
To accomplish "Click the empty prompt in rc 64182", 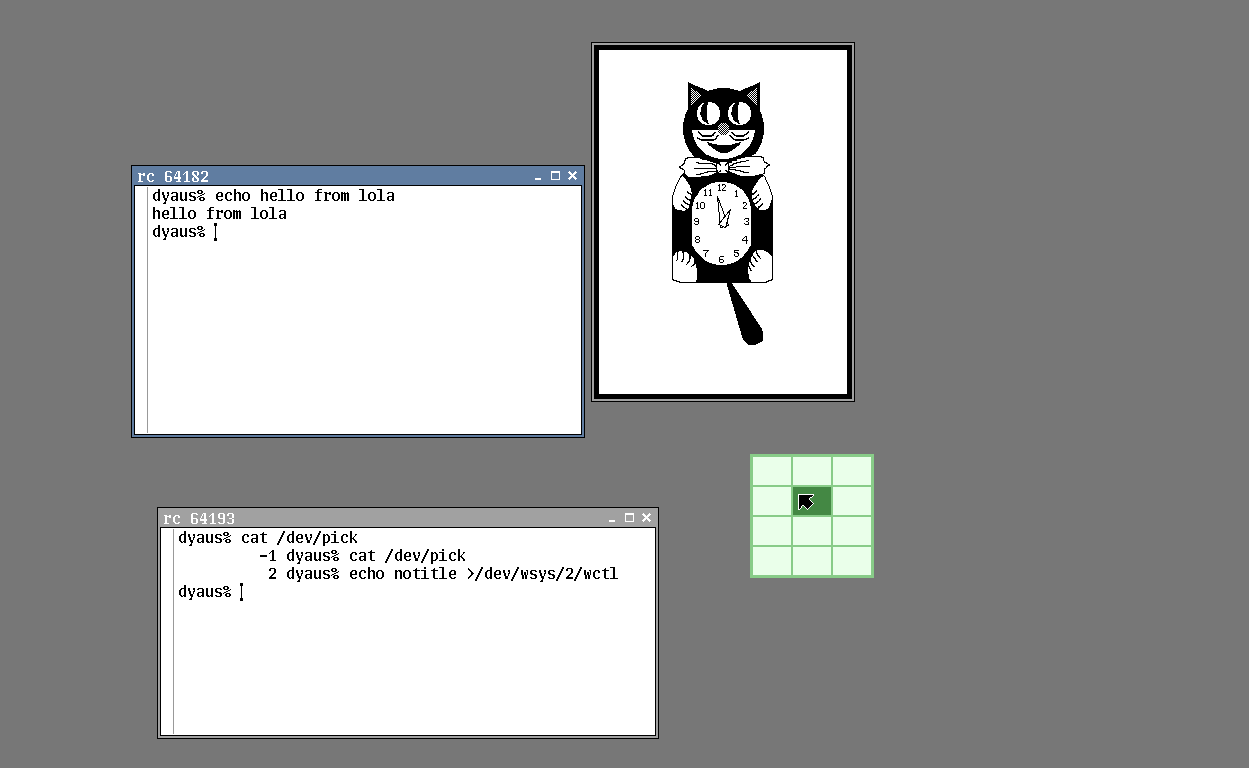I will pyautogui.click(x=185, y=232).
